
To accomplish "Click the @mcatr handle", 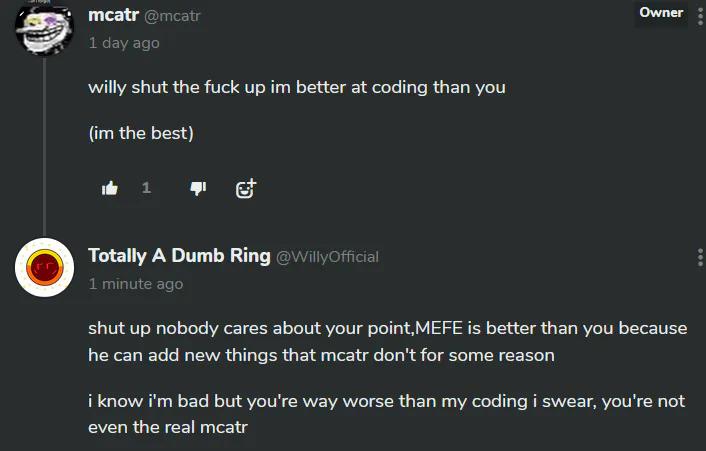I will [x=175, y=16].
